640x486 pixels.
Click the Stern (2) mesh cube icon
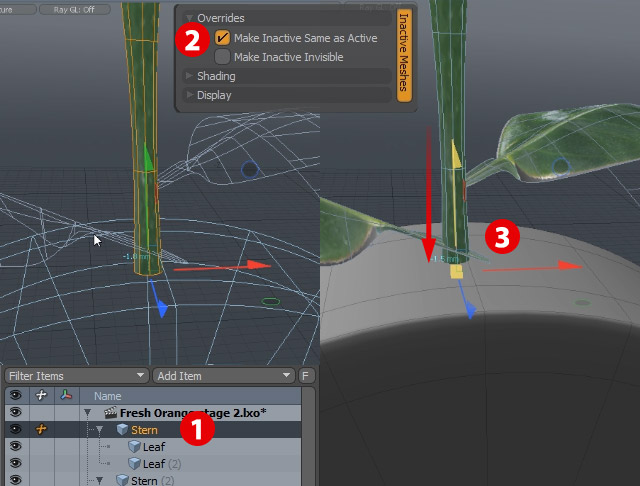[x=122, y=480]
